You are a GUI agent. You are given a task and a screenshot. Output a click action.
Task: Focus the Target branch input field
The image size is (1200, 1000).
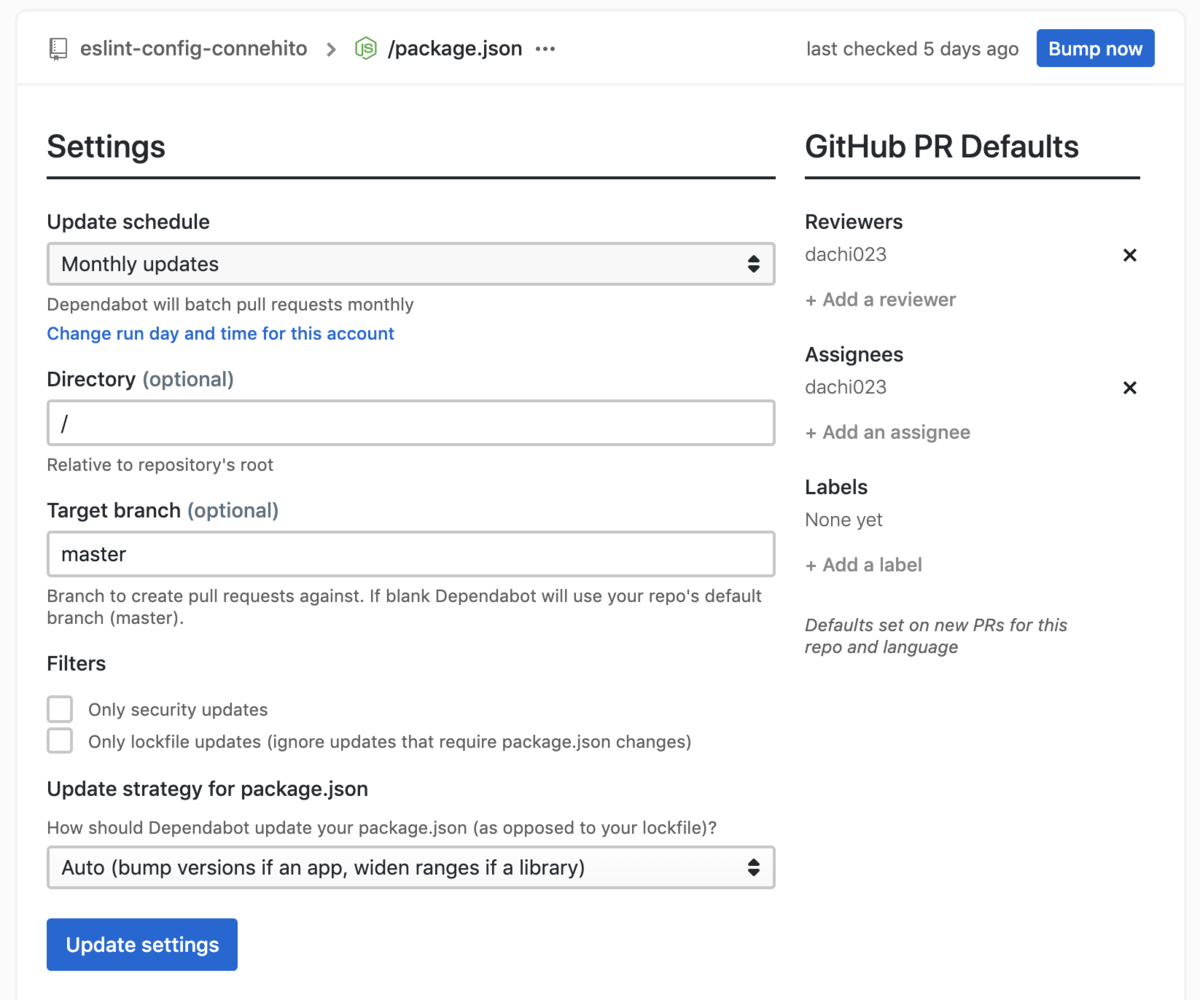411,554
